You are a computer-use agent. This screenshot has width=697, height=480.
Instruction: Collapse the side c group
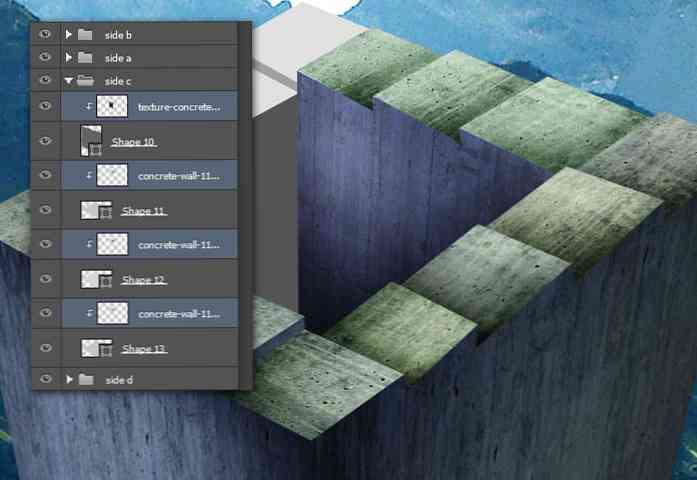point(68,80)
